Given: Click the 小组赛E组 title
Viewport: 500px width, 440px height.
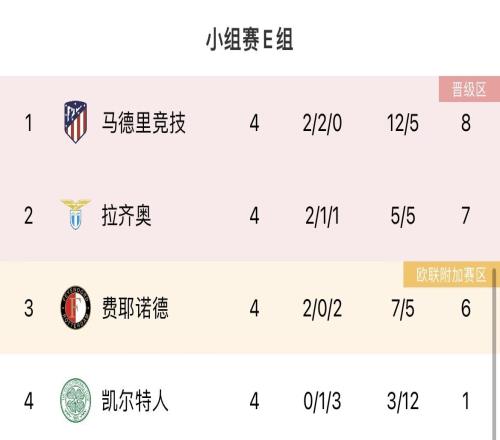Looking at the screenshot, I should pos(250,39).
